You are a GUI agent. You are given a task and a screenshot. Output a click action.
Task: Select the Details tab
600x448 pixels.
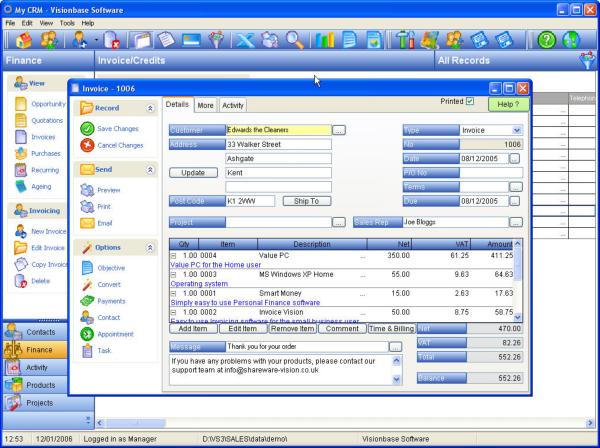(x=177, y=105)
